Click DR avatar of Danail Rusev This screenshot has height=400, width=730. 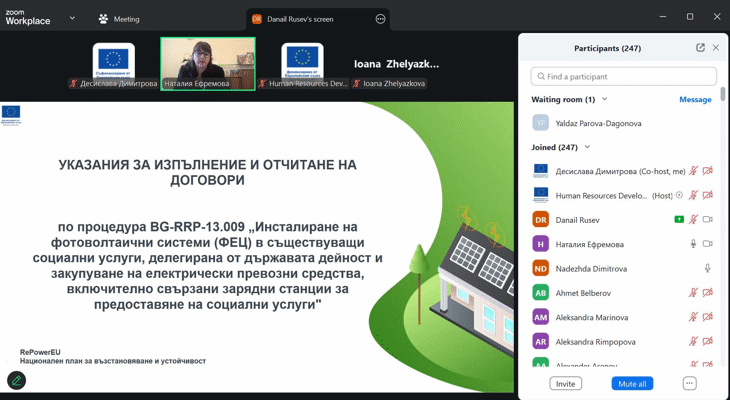[541, 220]
